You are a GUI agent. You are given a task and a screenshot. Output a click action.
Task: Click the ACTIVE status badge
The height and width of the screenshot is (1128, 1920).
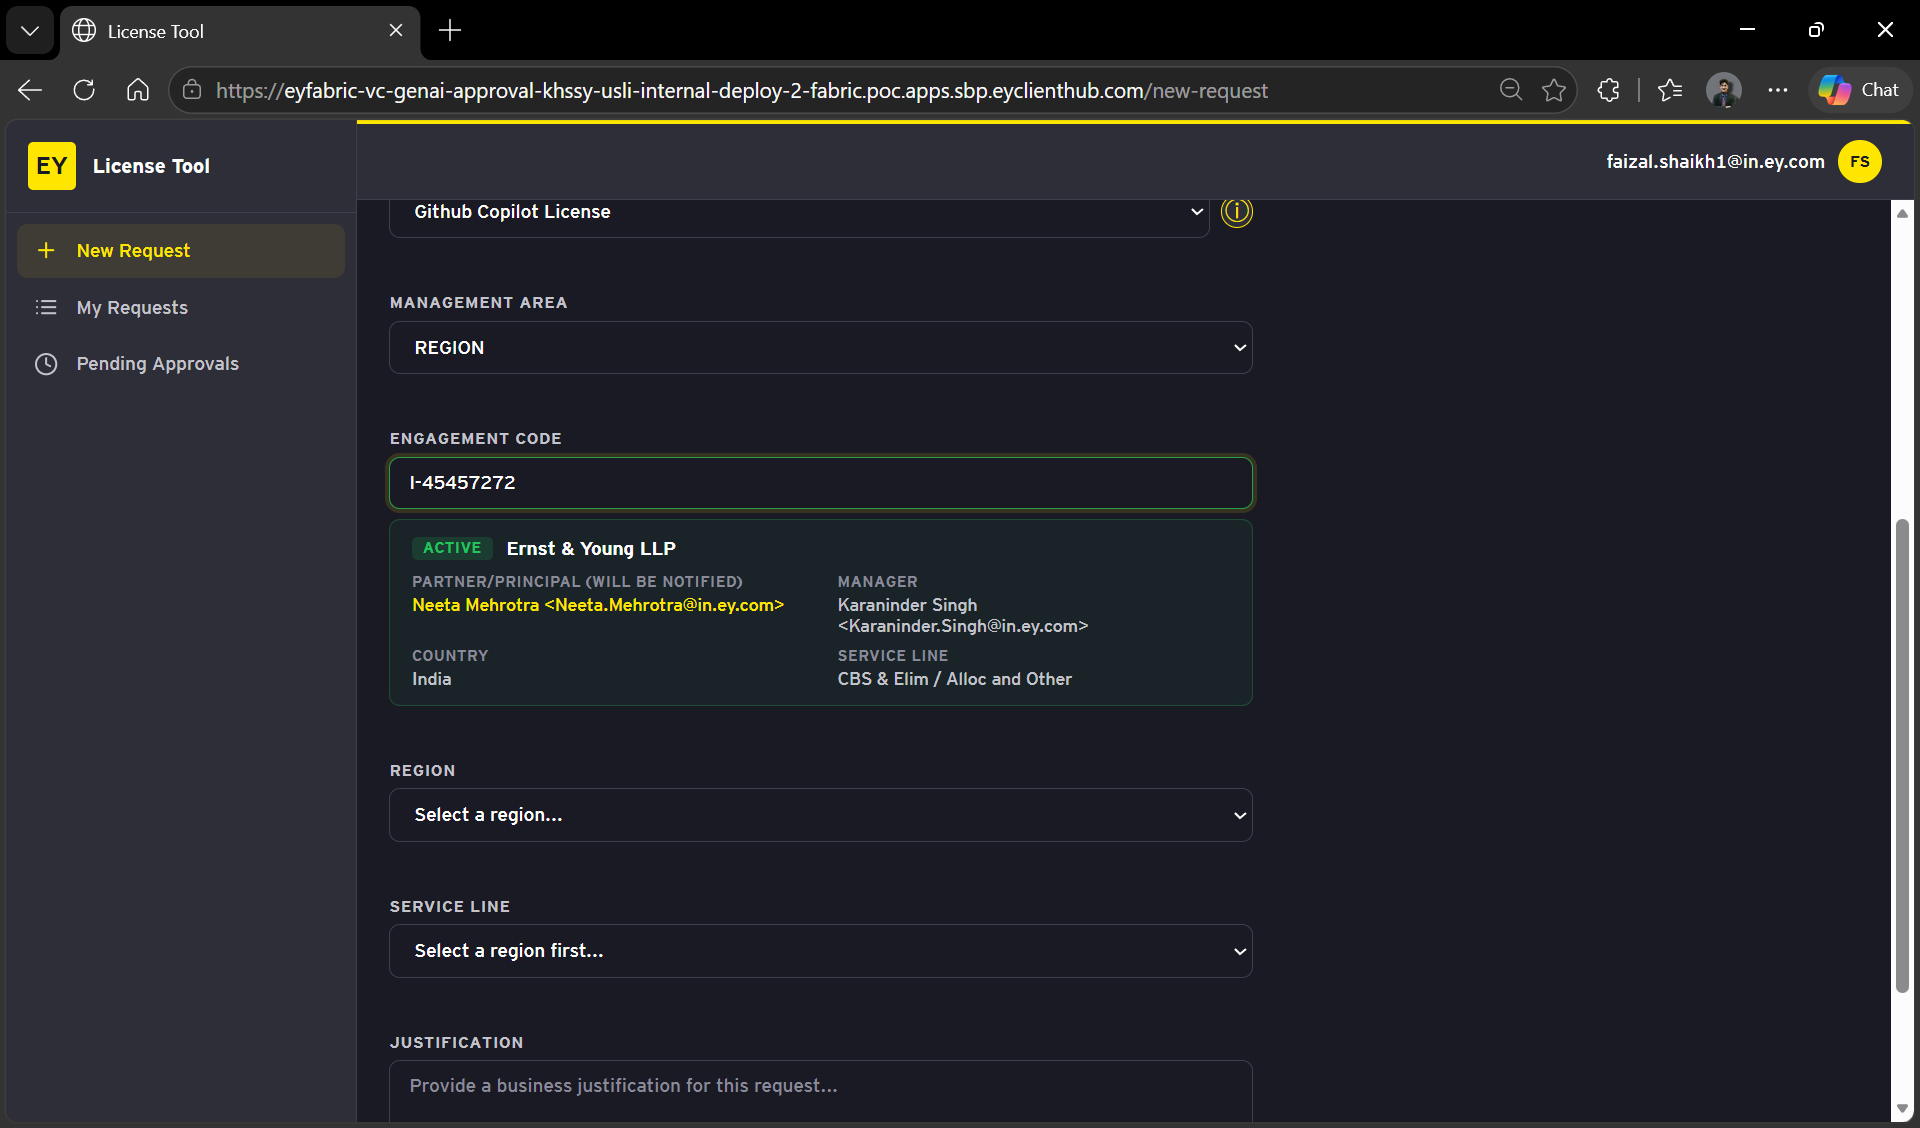[x=452, y=548]
